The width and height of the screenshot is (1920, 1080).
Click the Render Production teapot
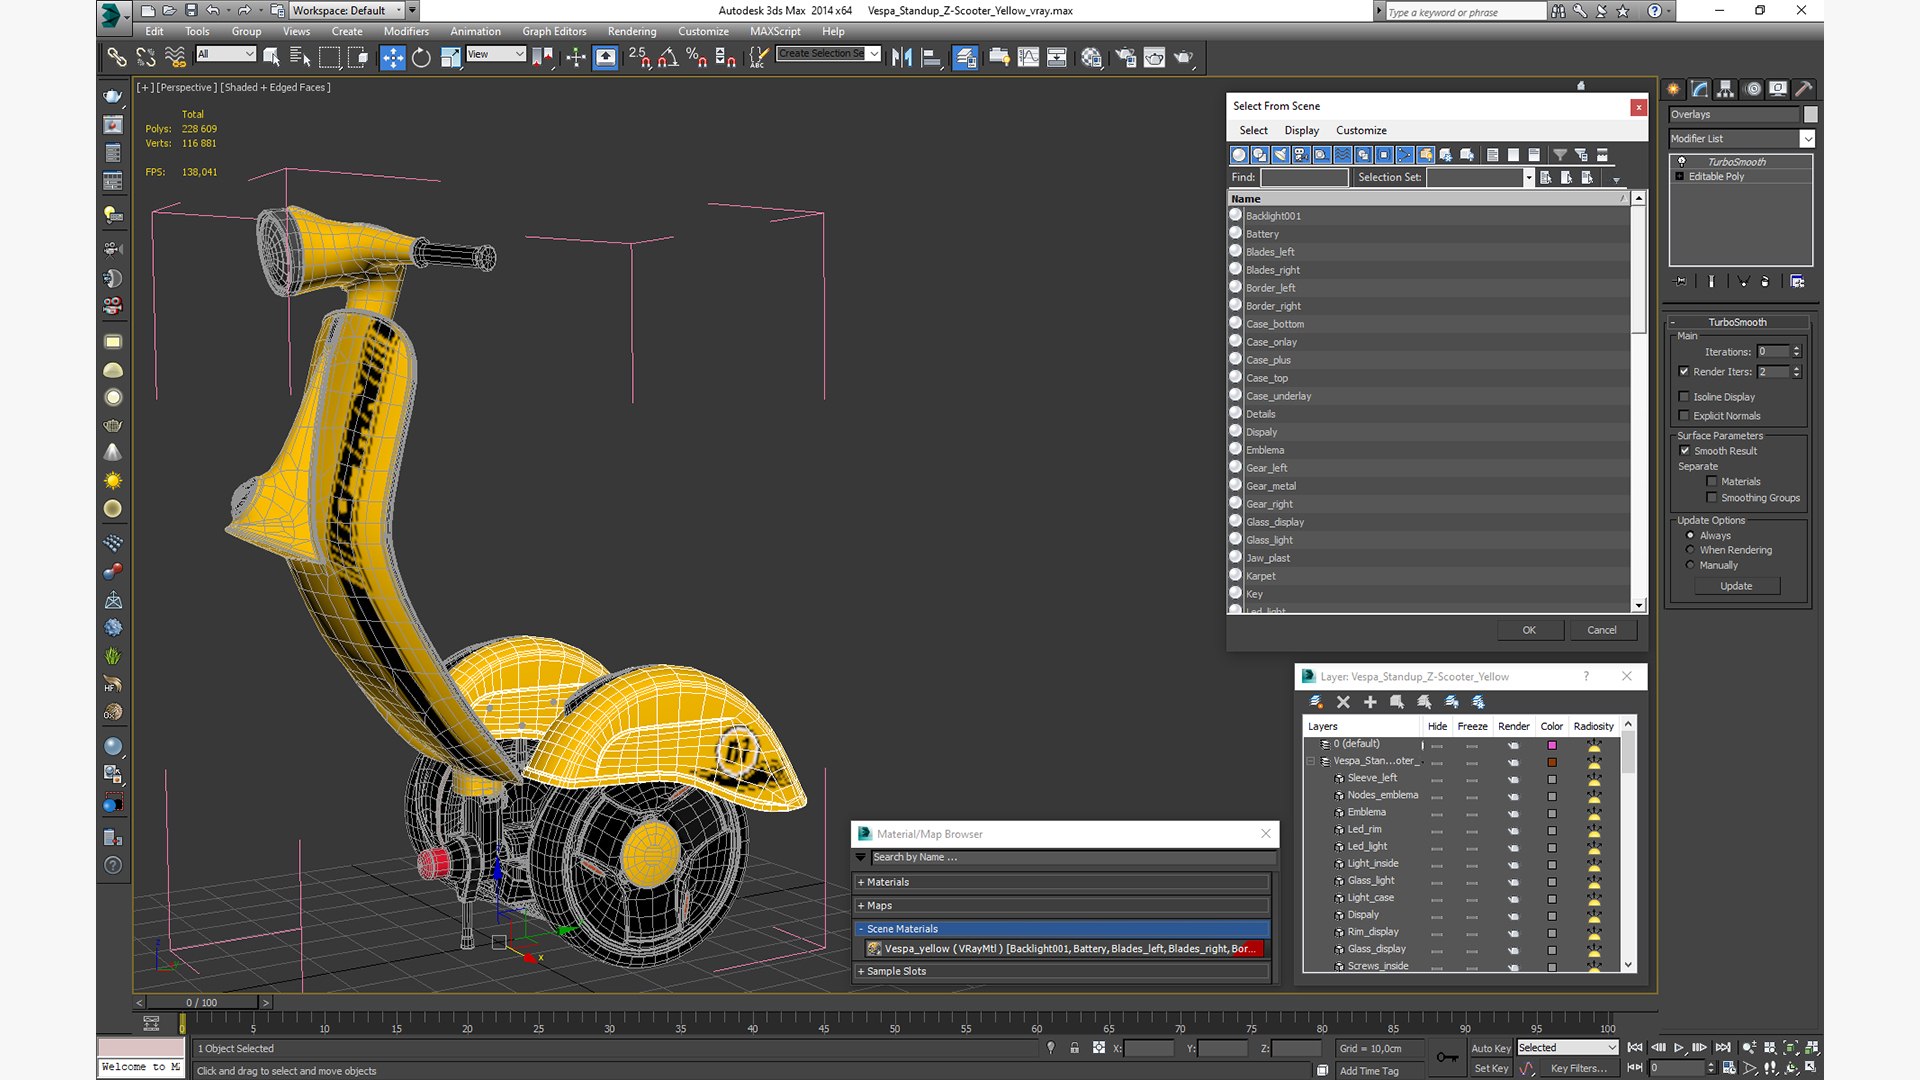tap(1184, 57)
